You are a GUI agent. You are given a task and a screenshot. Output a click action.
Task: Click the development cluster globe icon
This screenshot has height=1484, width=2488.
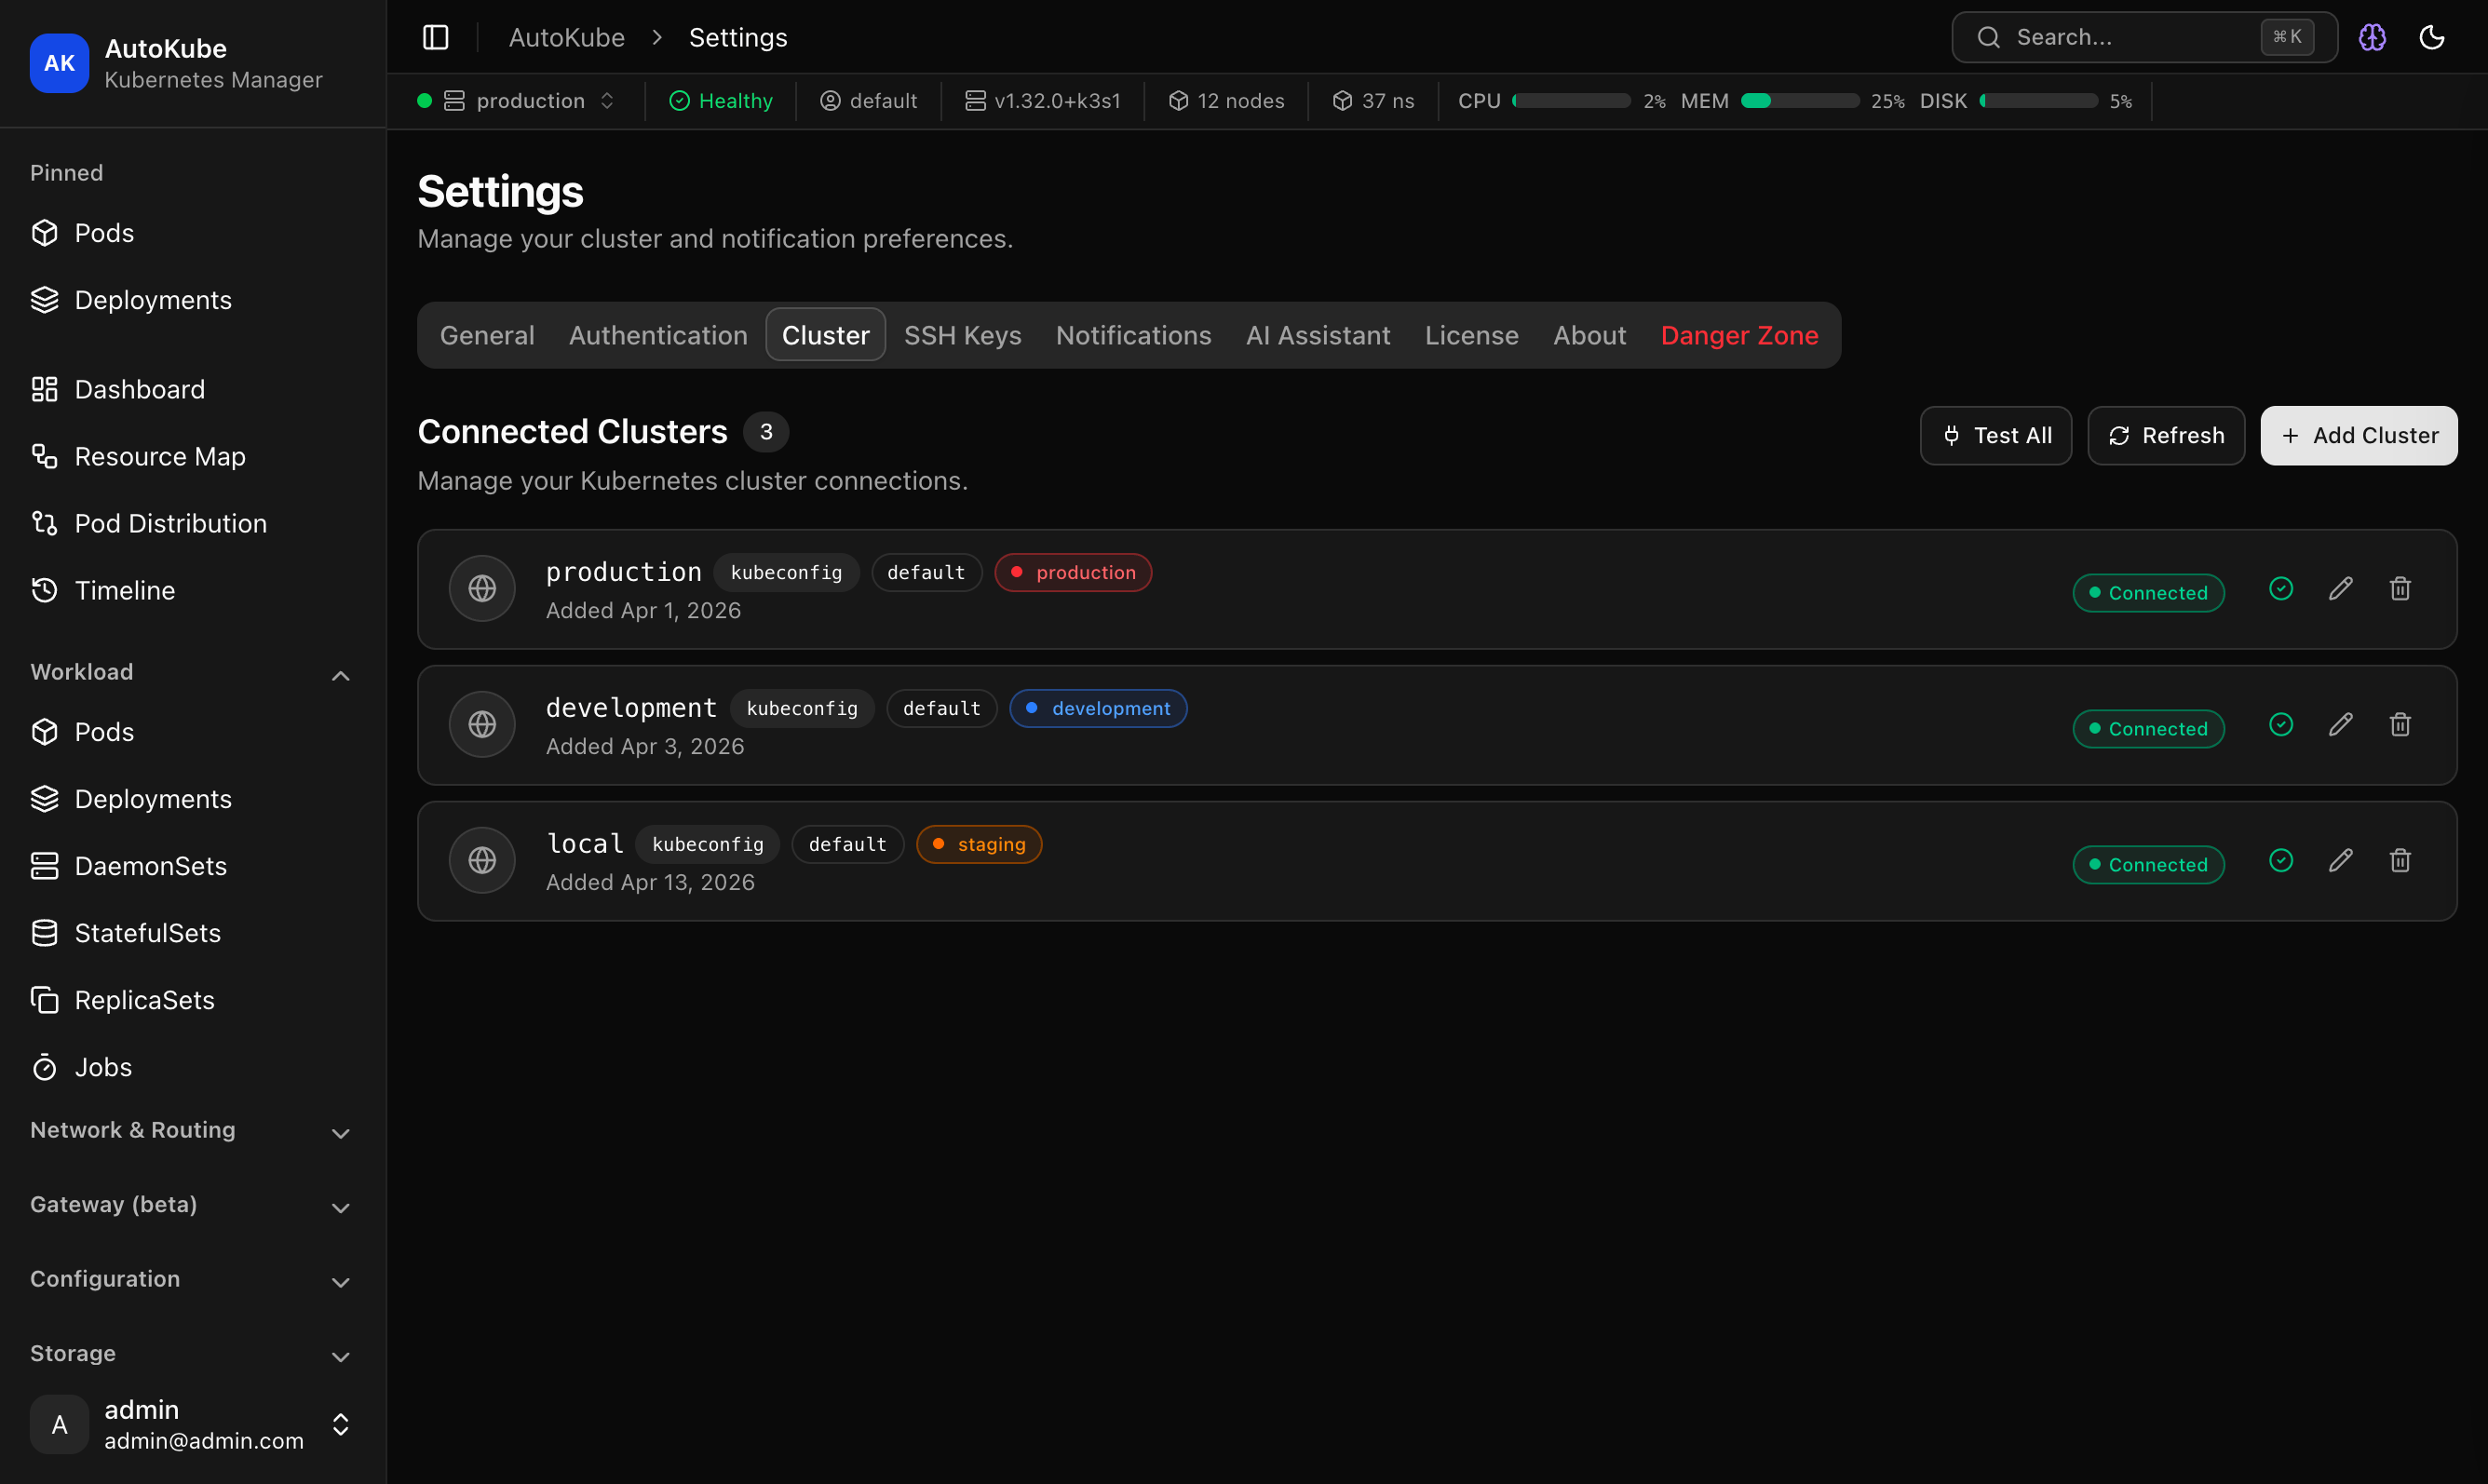tap(482, 725)
